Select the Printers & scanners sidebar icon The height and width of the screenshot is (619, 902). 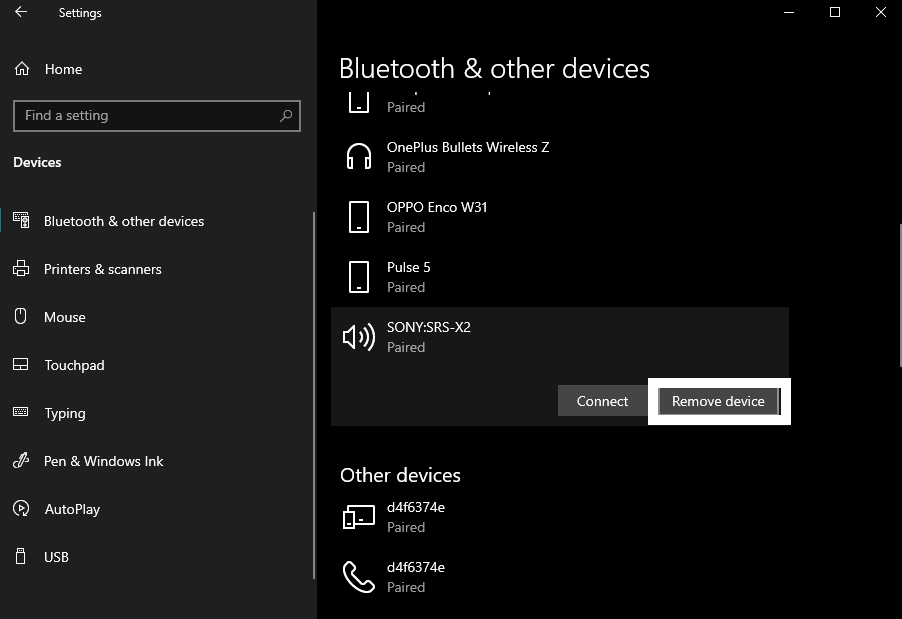[21, 269]
